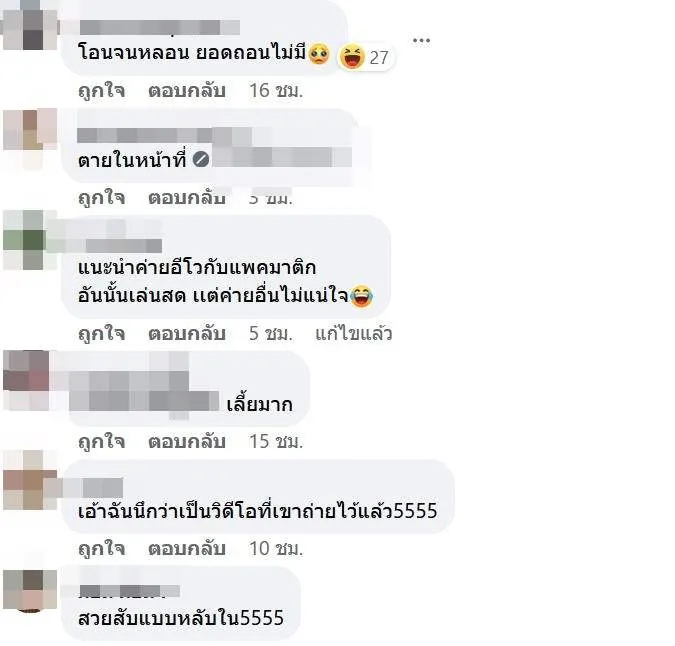Like the comment about วิดีโอที่เขาถ่ายไว้แล้ว
This screenshot has height=646, width=675.
click(x=102, y=548)
